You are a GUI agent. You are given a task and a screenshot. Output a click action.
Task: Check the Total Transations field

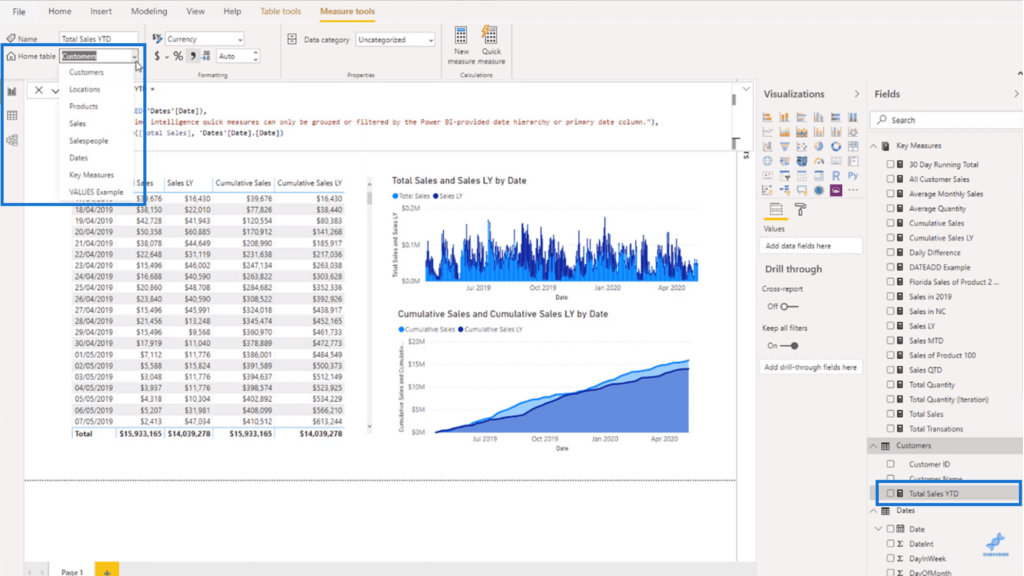click(890, 428)
